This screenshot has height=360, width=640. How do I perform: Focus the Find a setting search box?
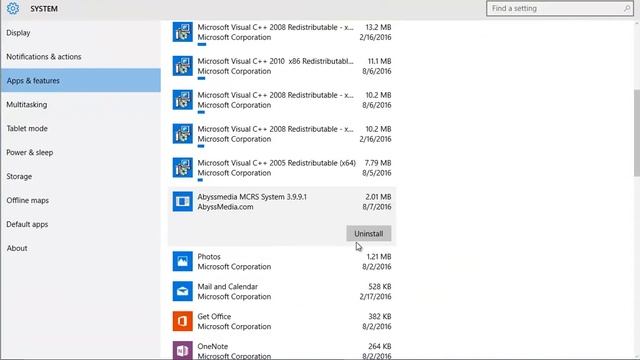(x=560, y=9)
